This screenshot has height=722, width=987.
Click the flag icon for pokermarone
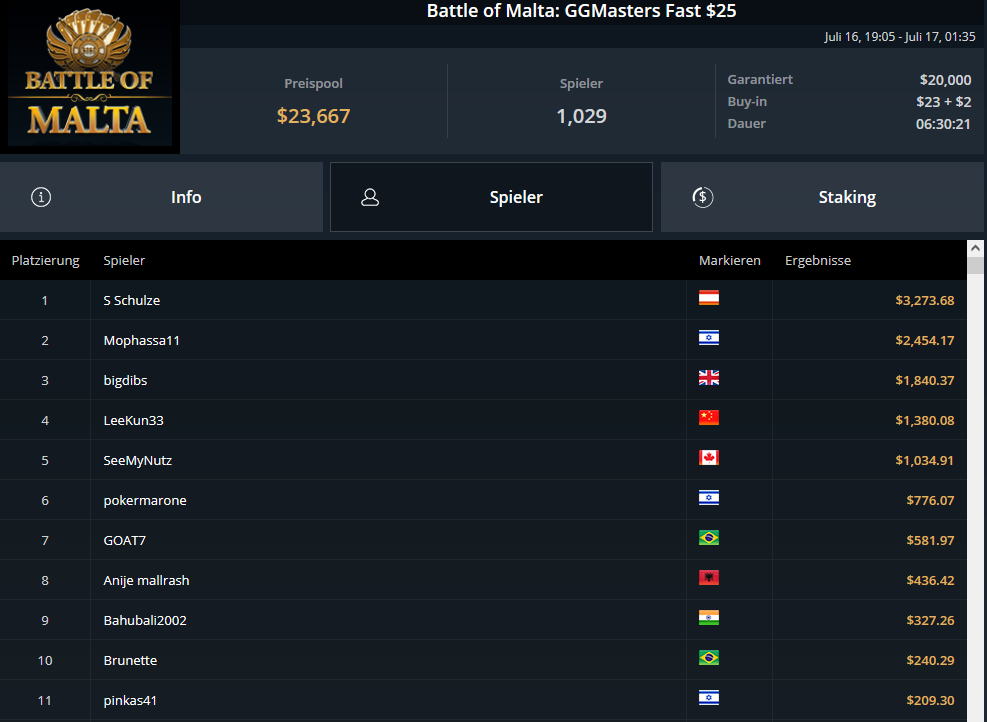(709, 498)
